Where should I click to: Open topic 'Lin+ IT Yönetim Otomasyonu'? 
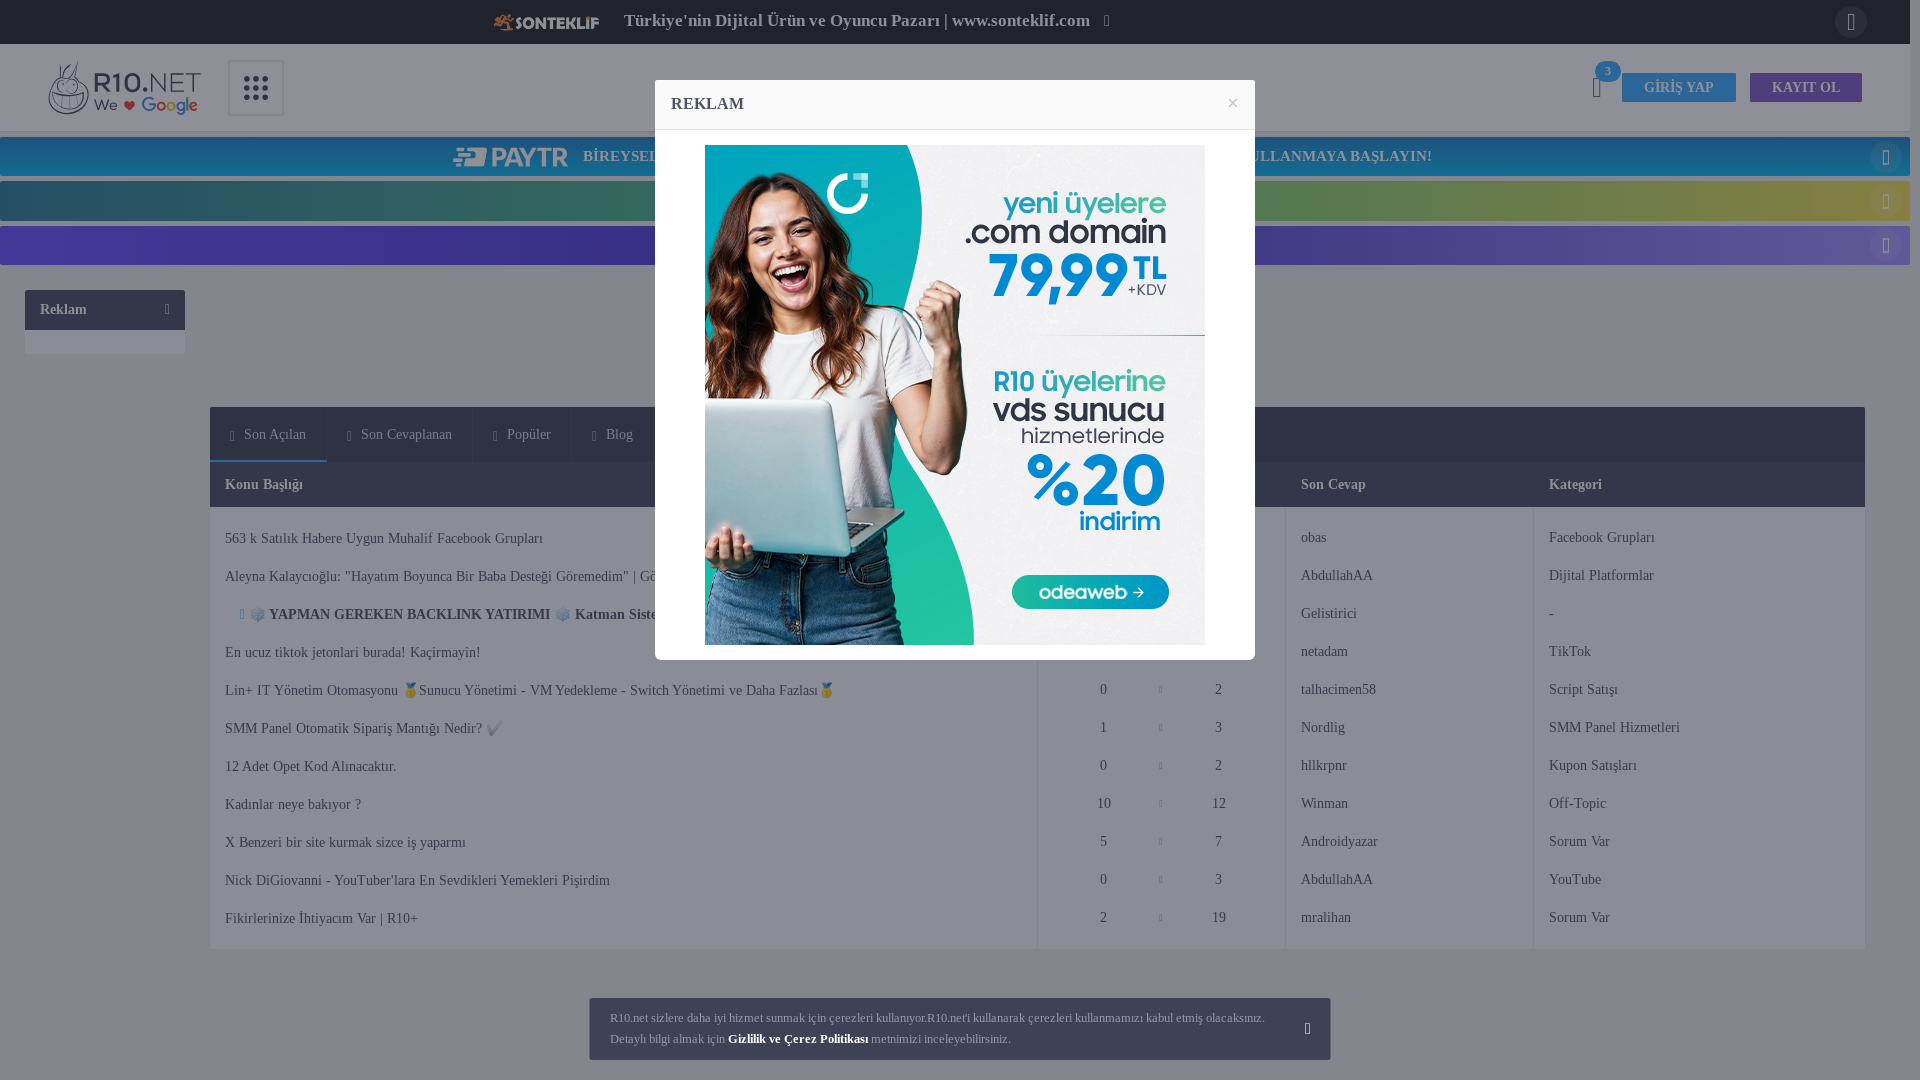529,691
